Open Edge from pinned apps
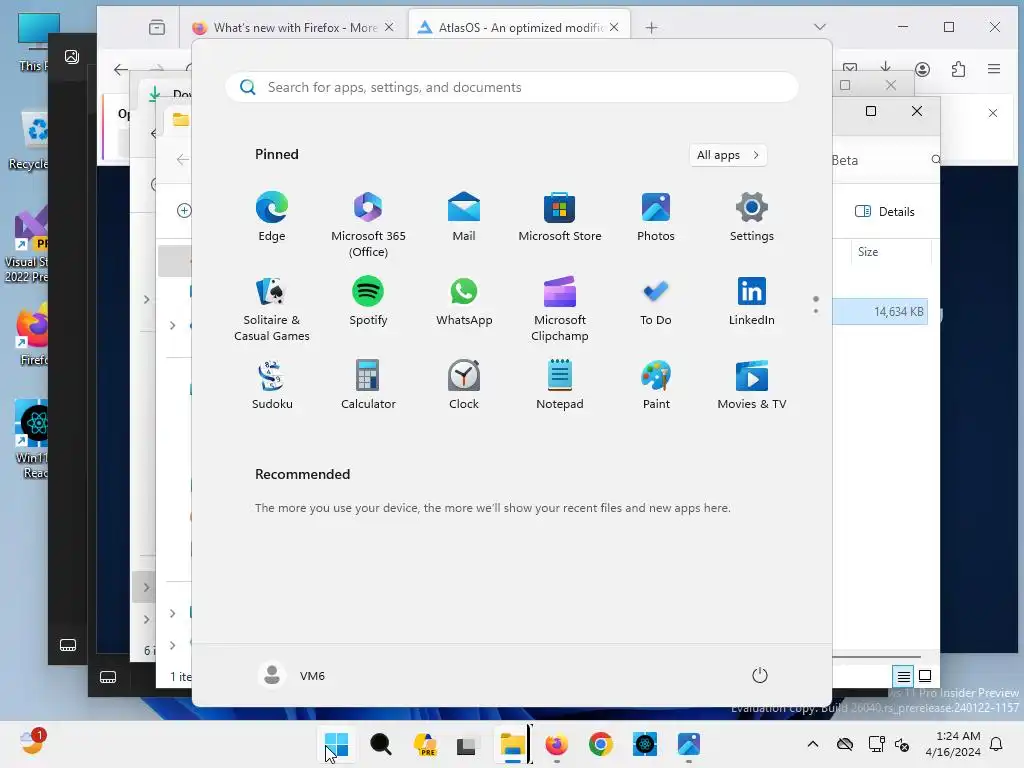This screenshot has height=768, width=1024. click(272, 216)
